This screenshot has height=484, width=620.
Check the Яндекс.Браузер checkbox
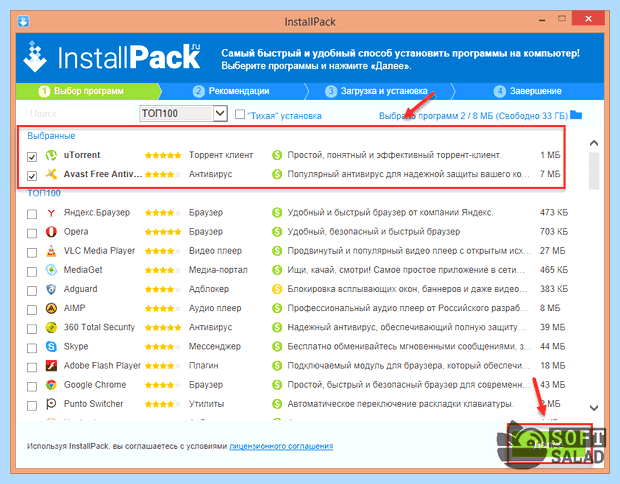click(32, 214)
